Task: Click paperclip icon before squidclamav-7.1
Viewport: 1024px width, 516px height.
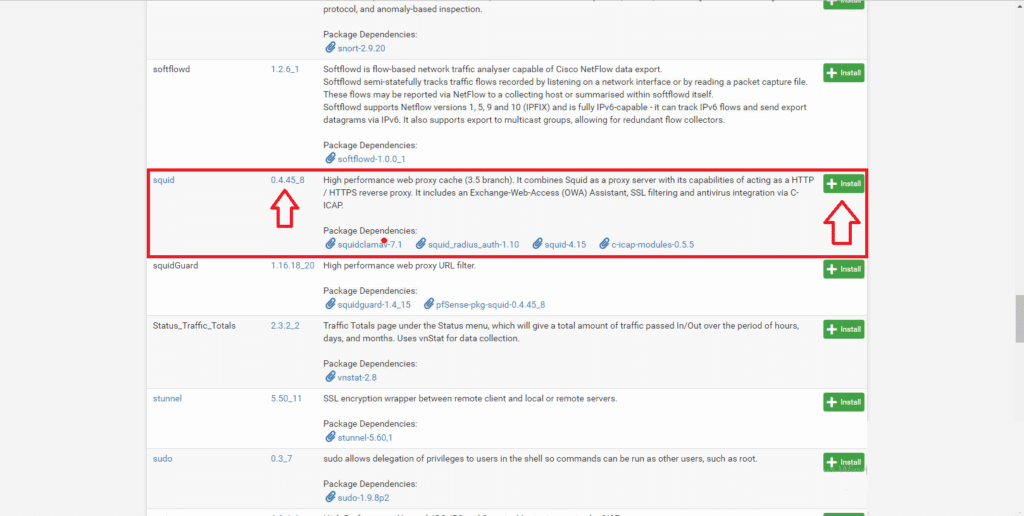Action: coord(330,244)
